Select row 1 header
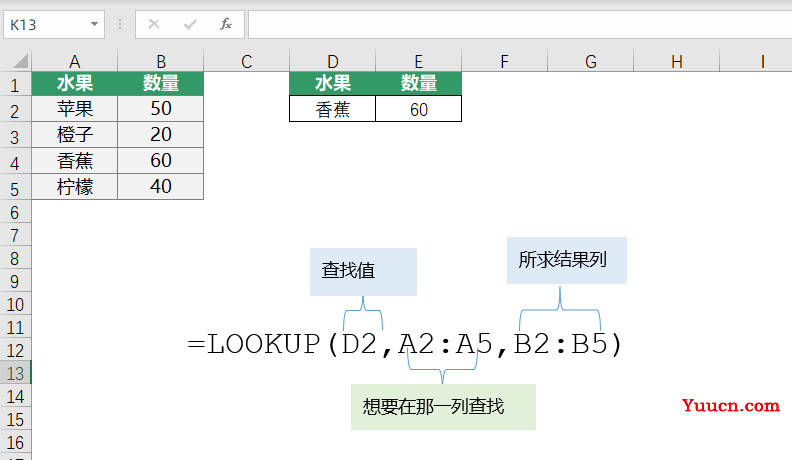This screenshot has height=460, width=792. pos(15,84)
